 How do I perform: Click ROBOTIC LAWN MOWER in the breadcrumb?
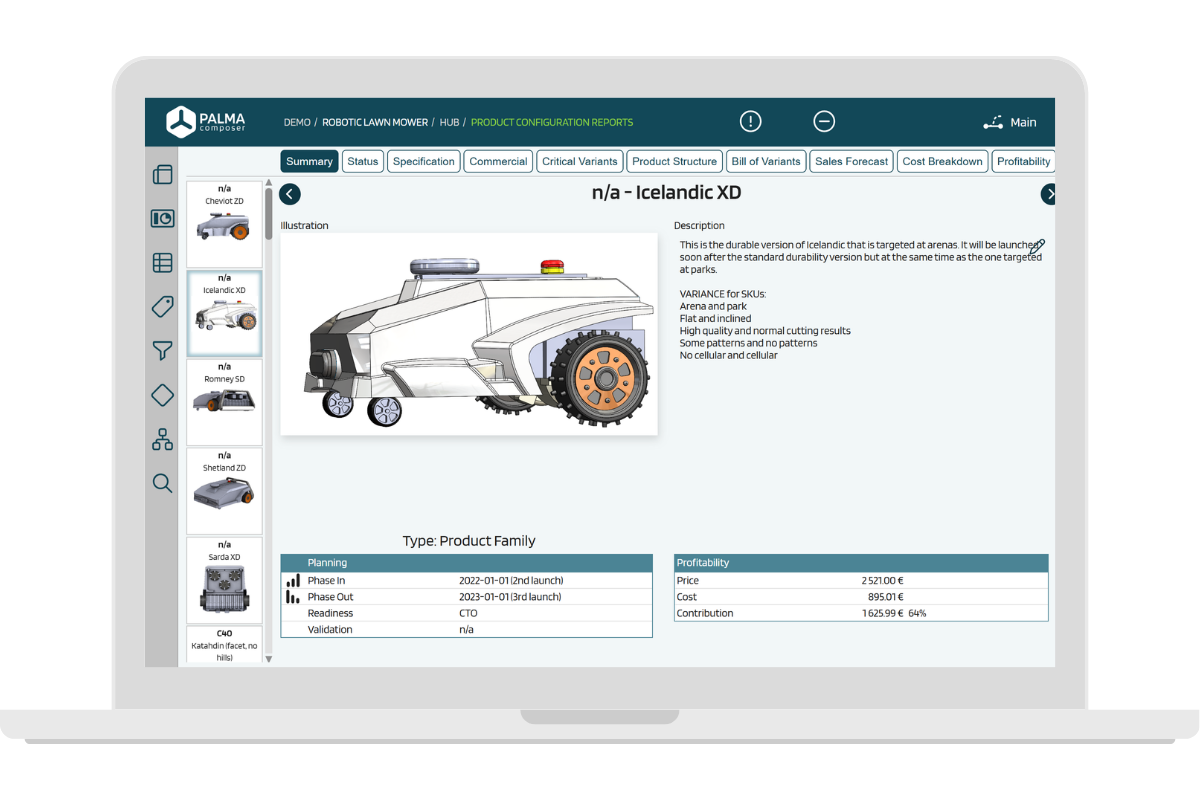pos(375,123)
